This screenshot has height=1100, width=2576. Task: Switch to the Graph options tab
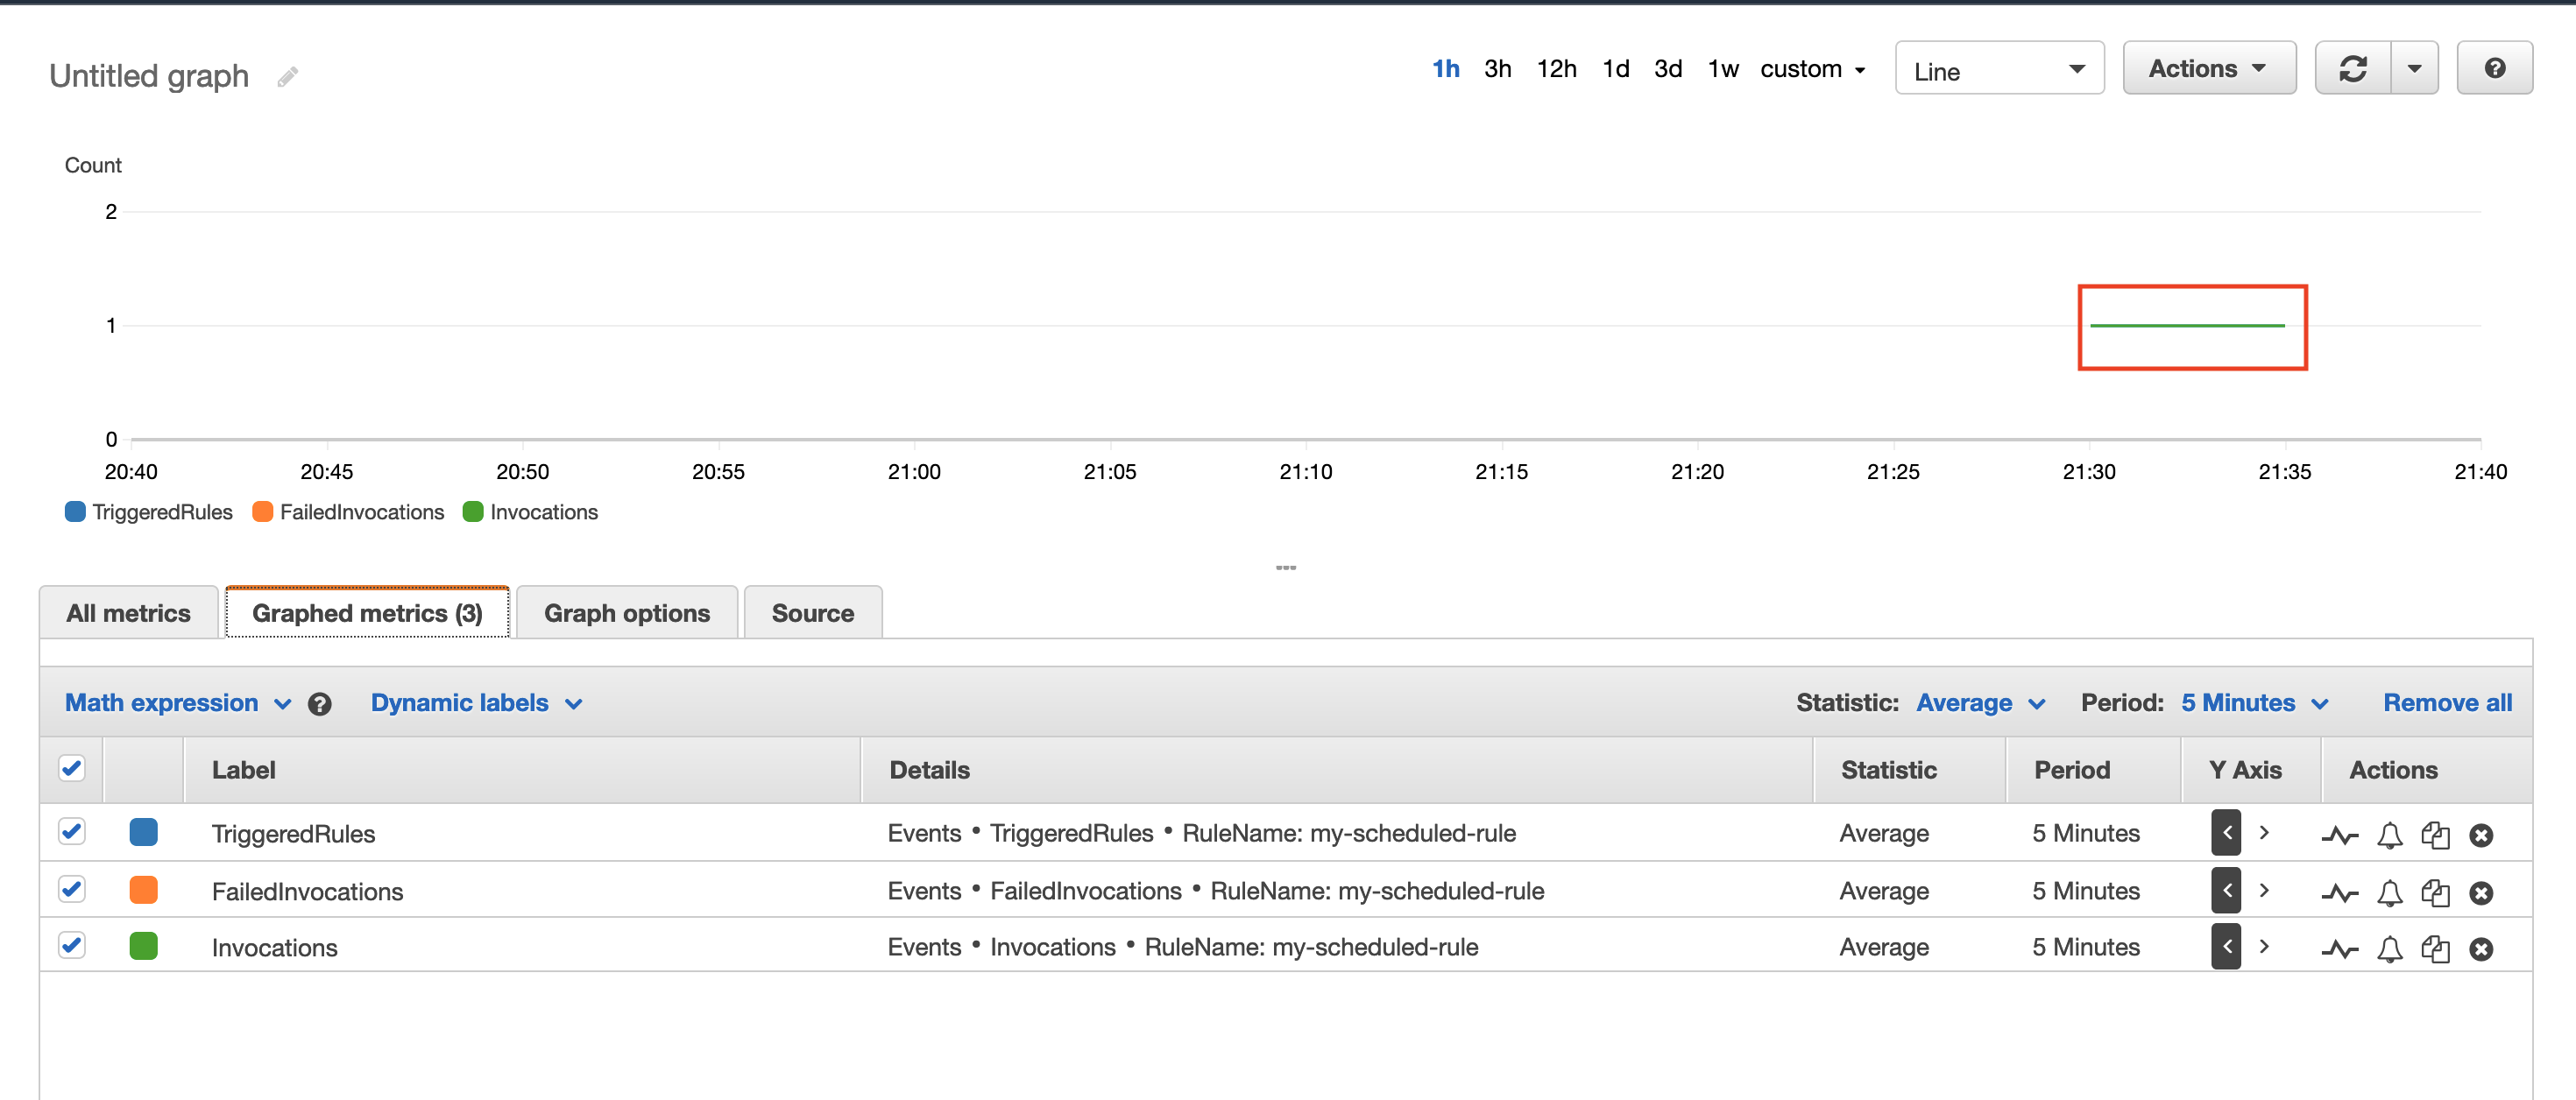pyautogui.click(x=626, y=613)
